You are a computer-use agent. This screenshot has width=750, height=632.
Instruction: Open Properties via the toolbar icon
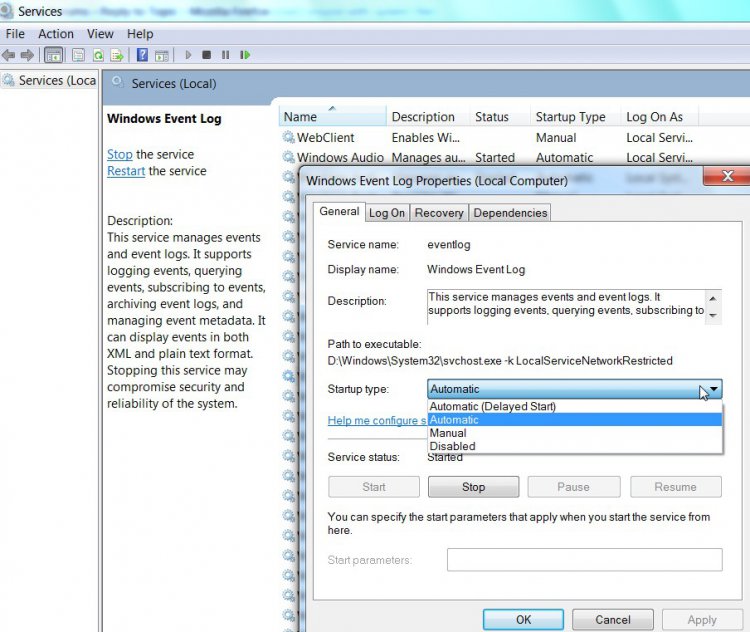coord(78,55)
